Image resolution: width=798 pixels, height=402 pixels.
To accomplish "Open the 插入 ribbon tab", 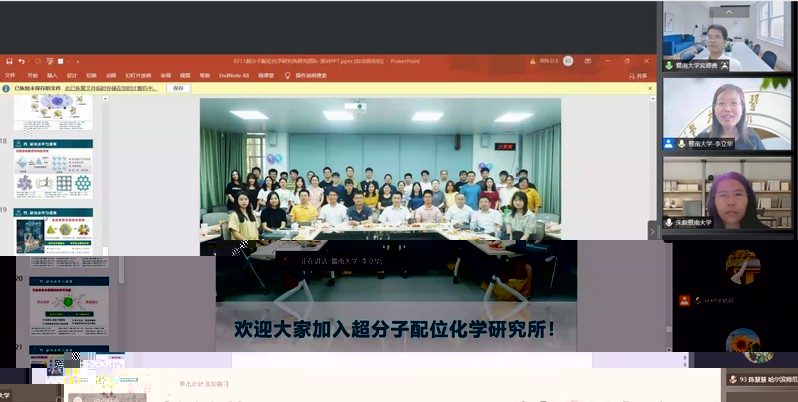I will [52, 75].
